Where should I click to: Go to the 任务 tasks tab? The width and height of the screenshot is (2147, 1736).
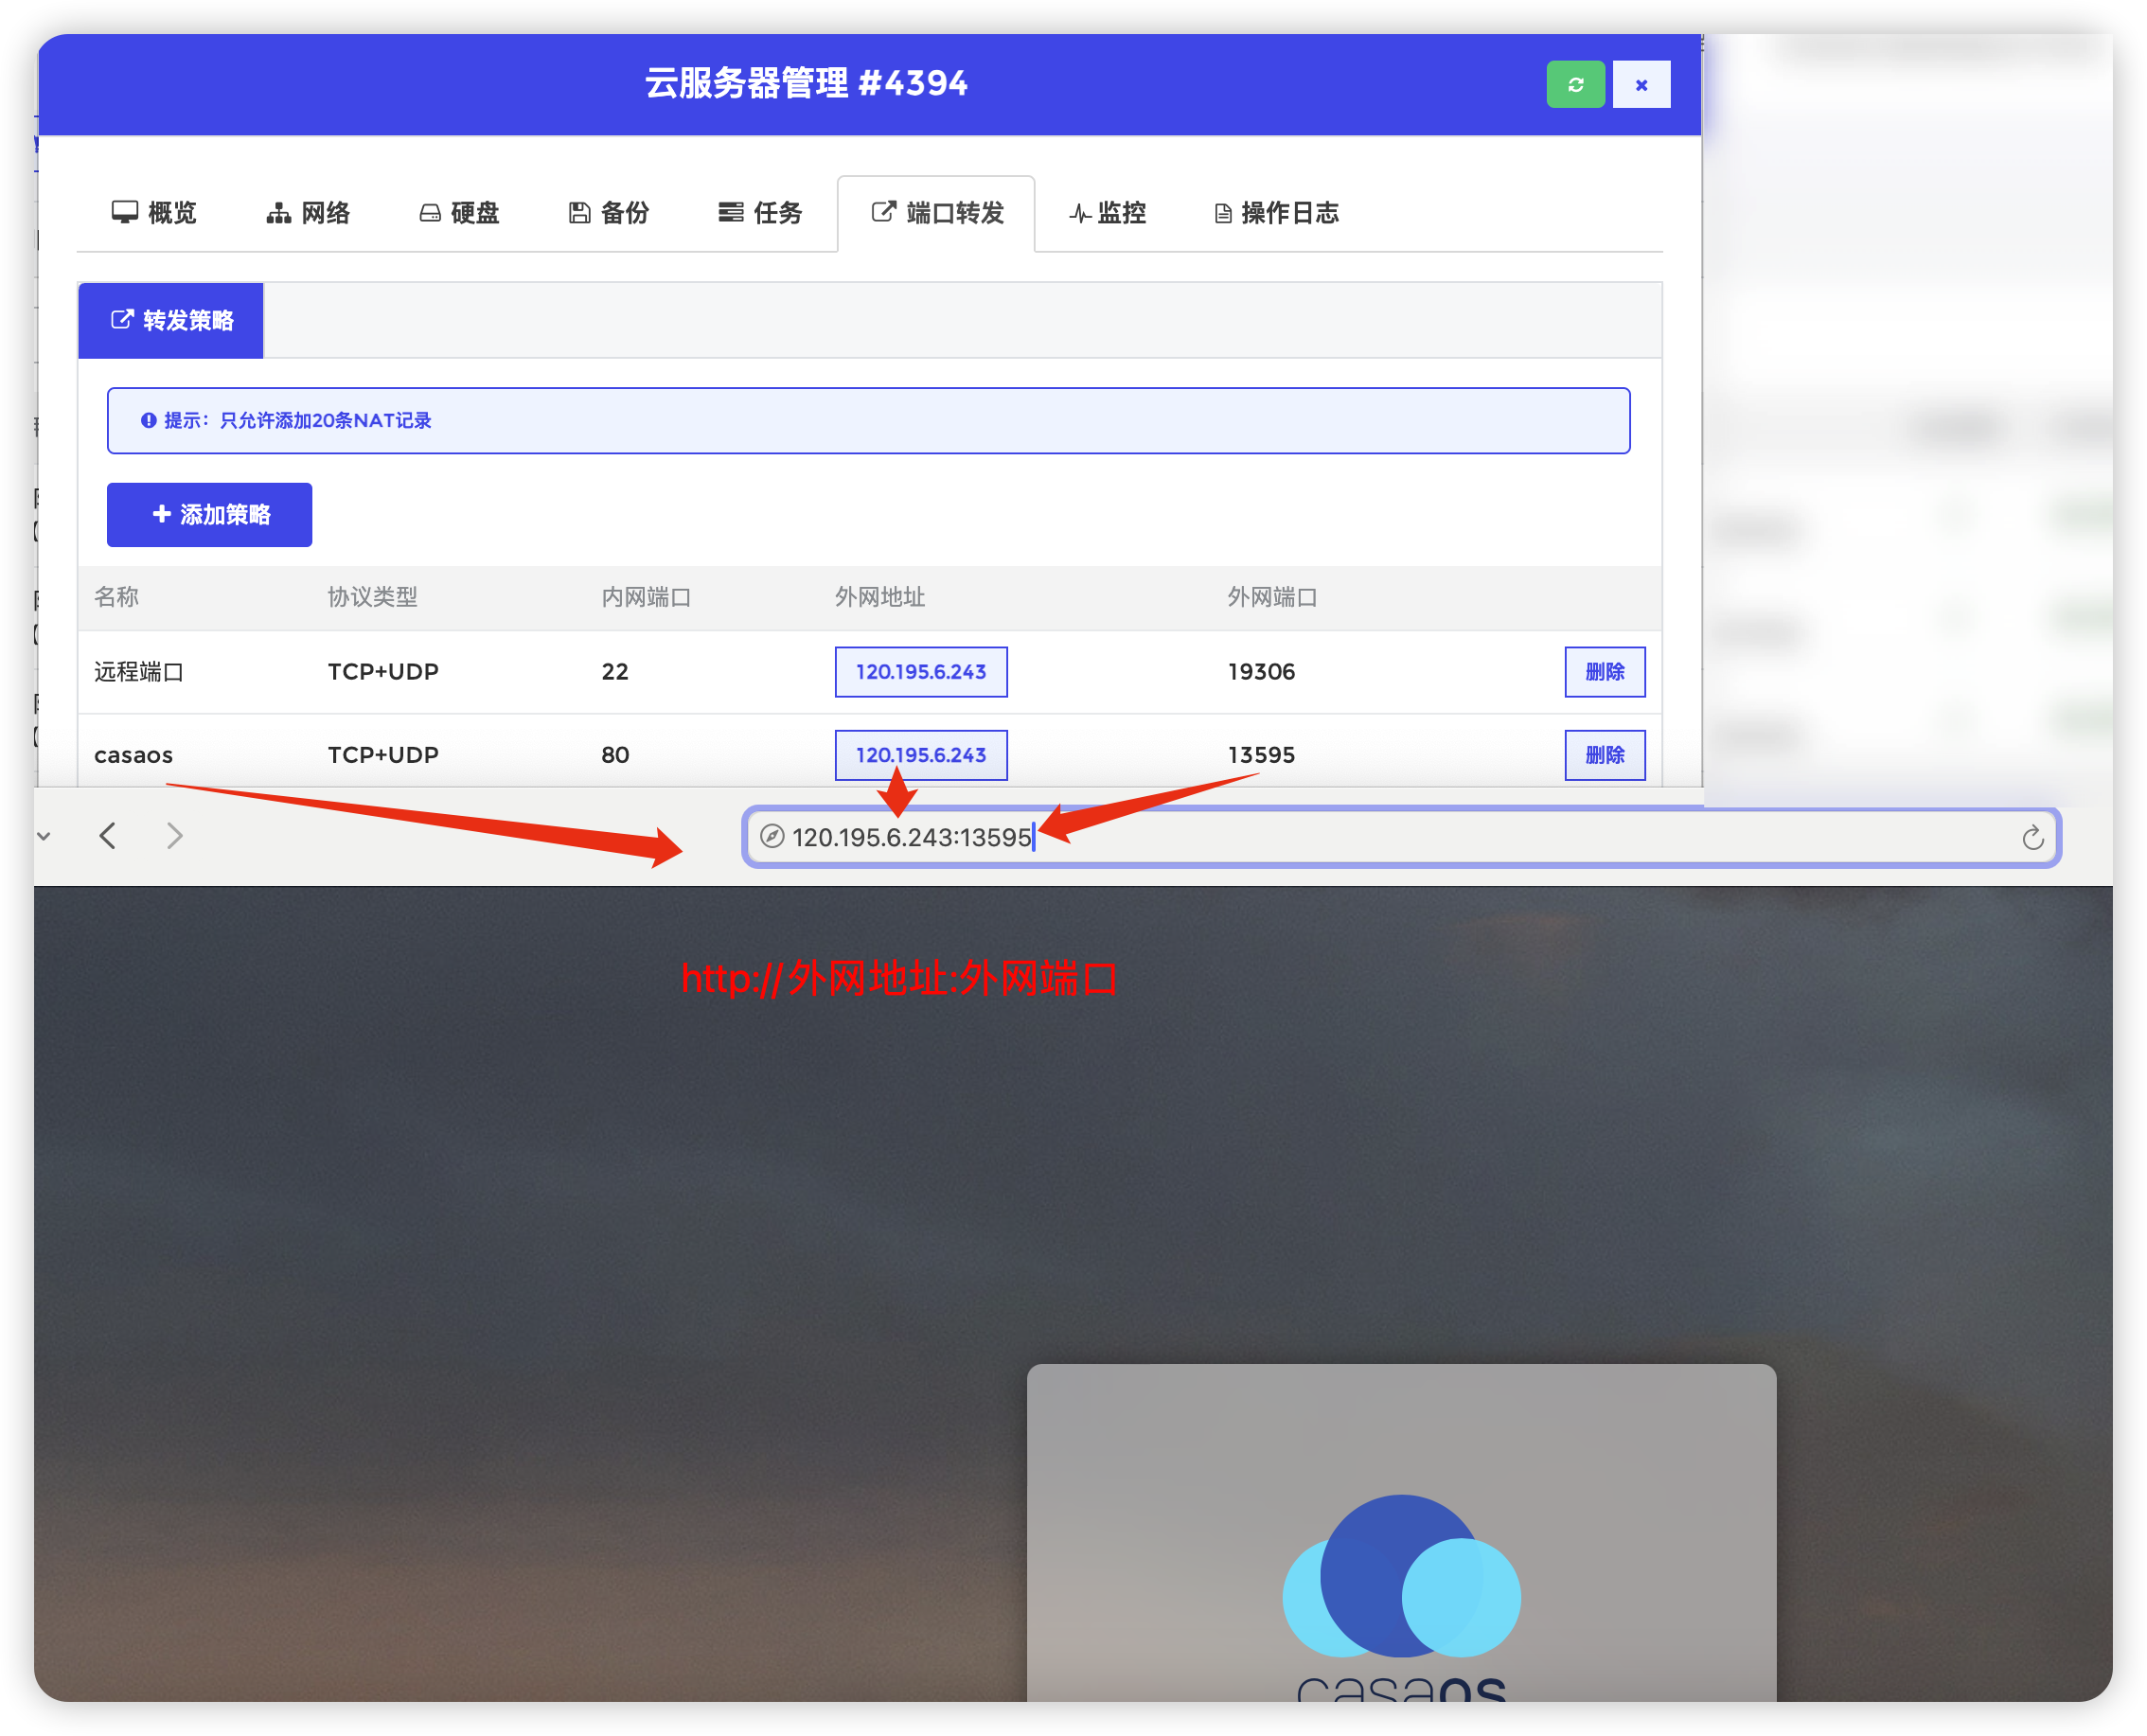coord(760,213)
